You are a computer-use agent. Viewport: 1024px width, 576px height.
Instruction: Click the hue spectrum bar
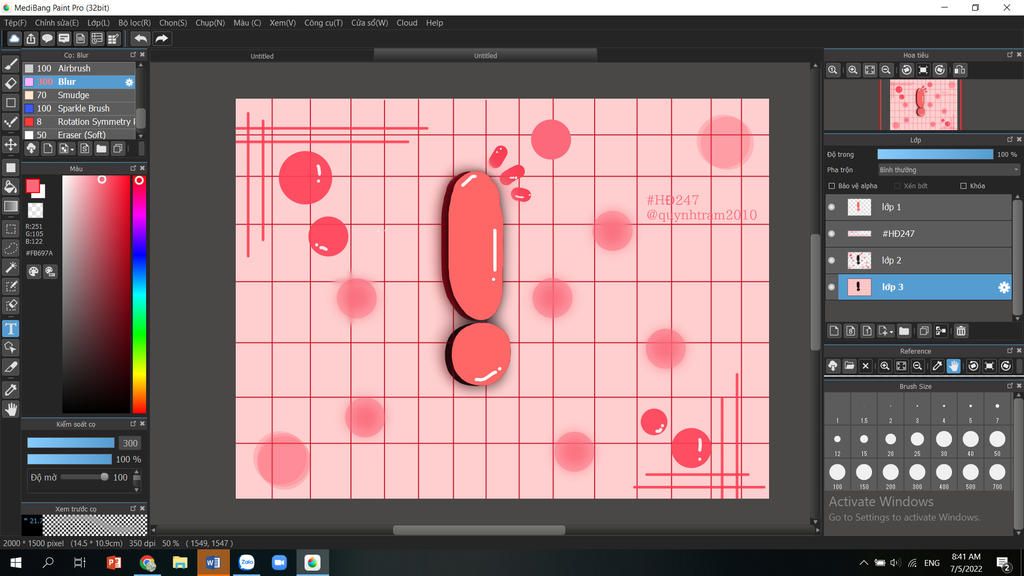coord(139,294)
